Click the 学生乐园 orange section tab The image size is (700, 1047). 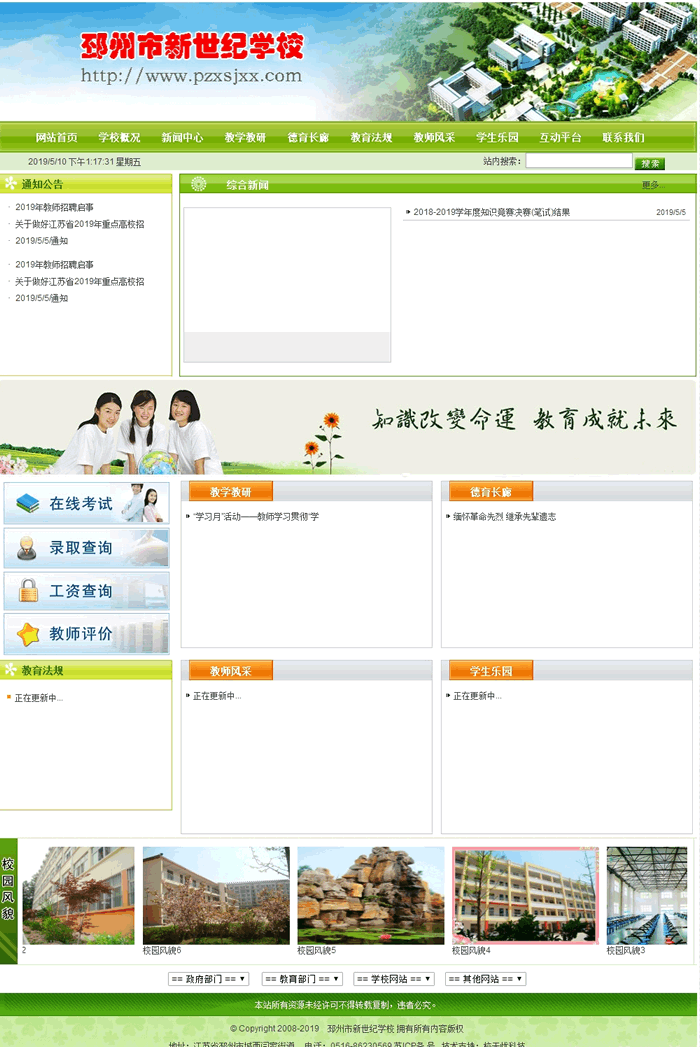point(491,670)
